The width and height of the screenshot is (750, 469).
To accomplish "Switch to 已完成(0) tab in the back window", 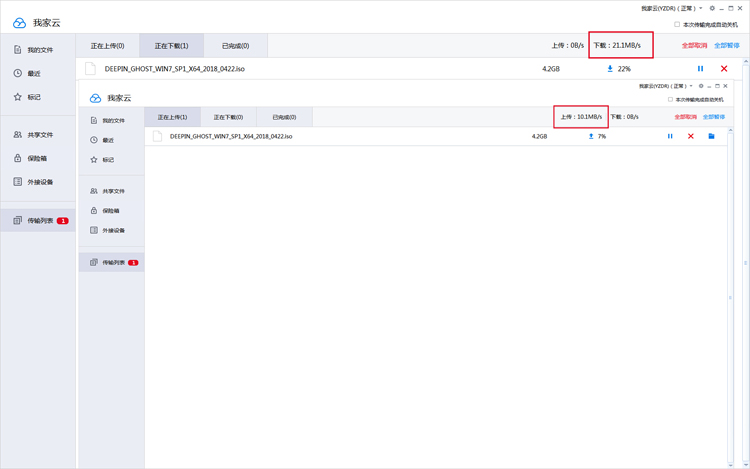I will 236,46.
